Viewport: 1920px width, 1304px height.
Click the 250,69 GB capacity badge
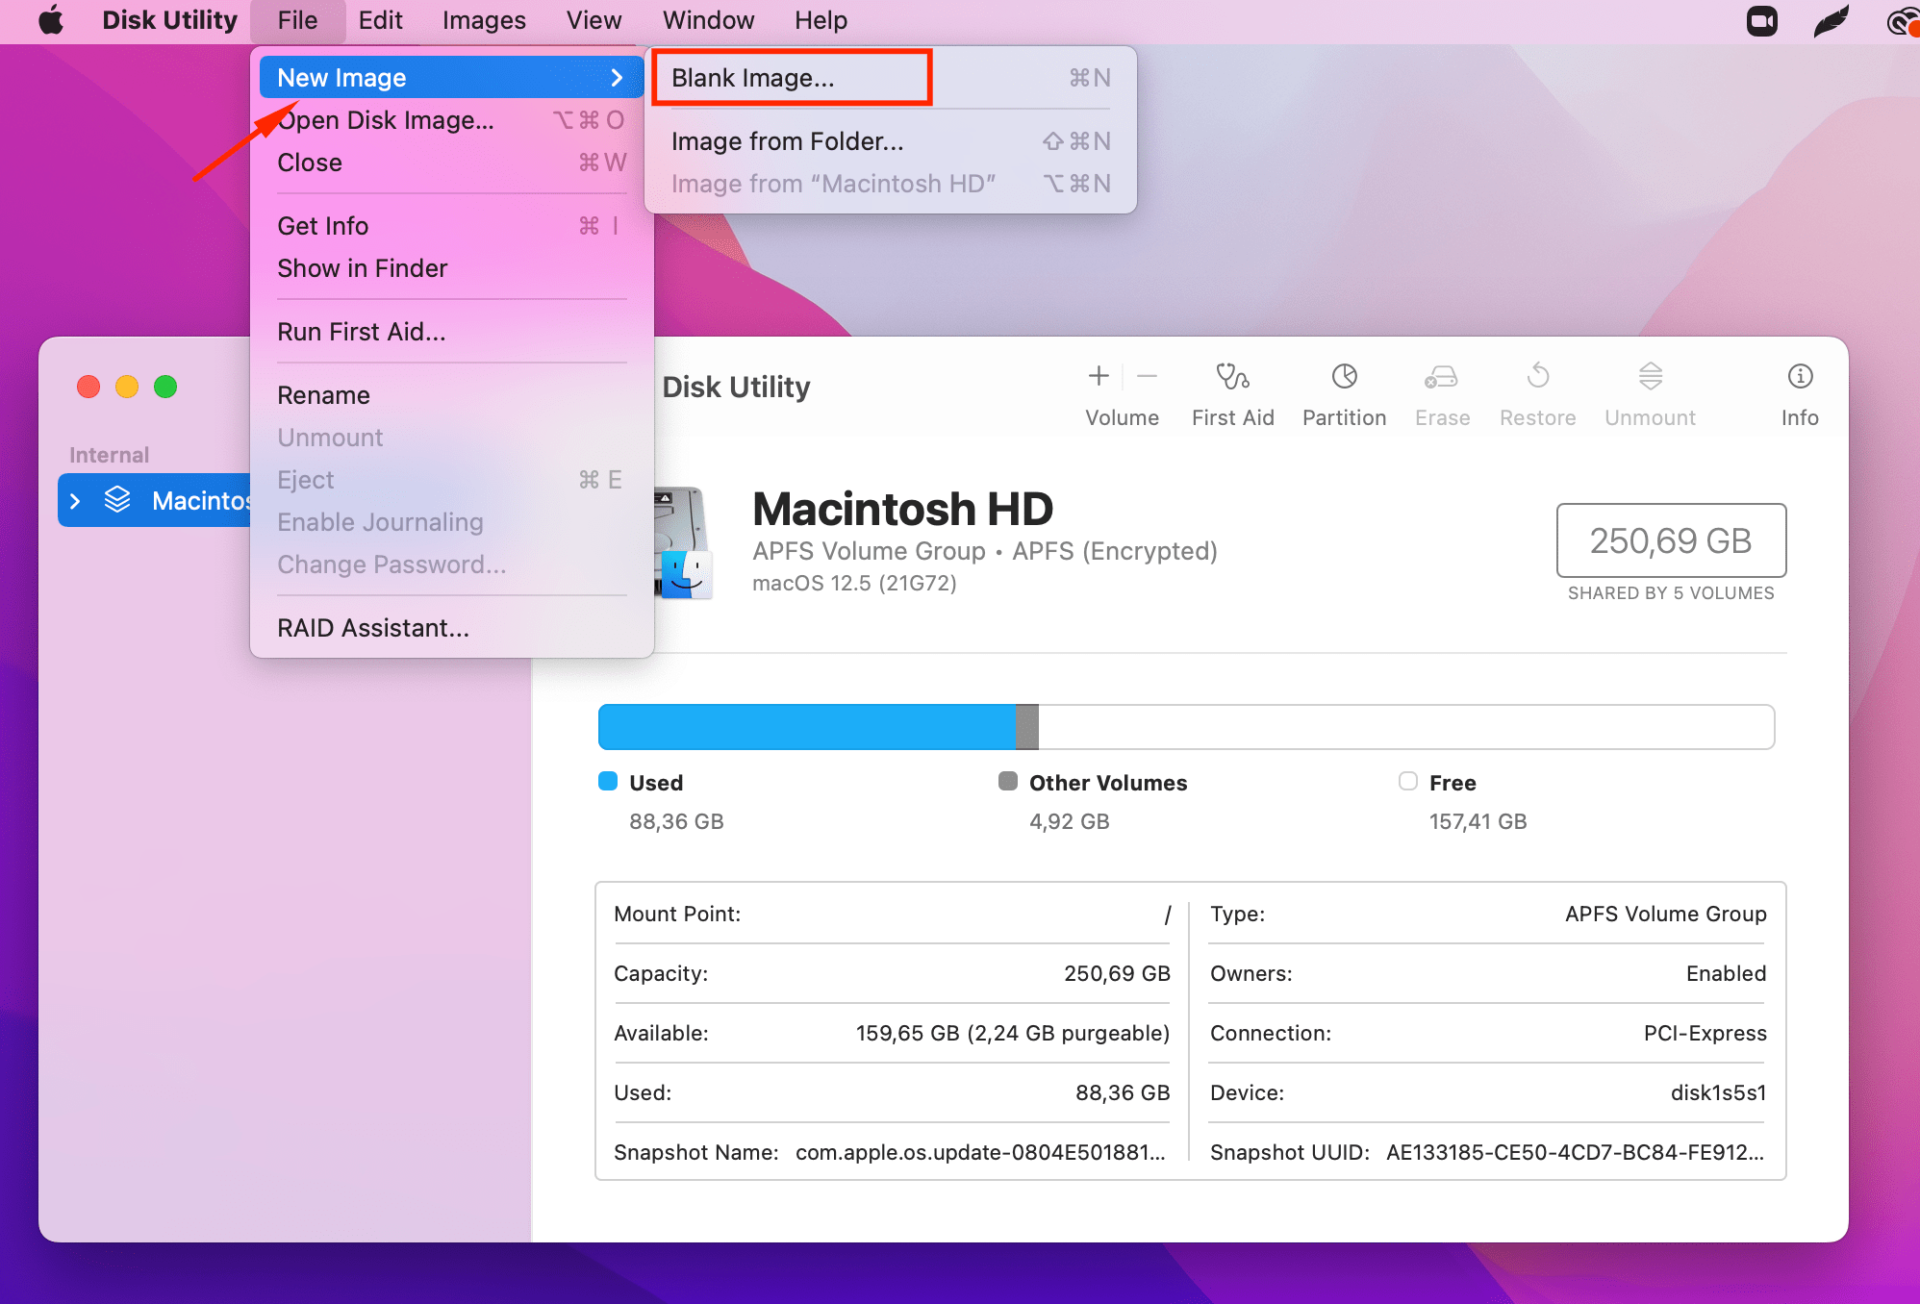point(1670,541)
